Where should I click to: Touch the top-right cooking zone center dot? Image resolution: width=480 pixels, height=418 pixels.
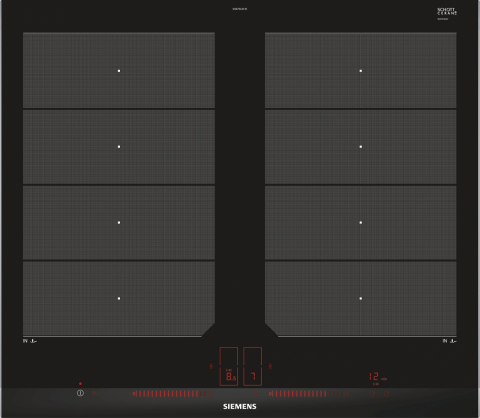click(x=361, y=71)
